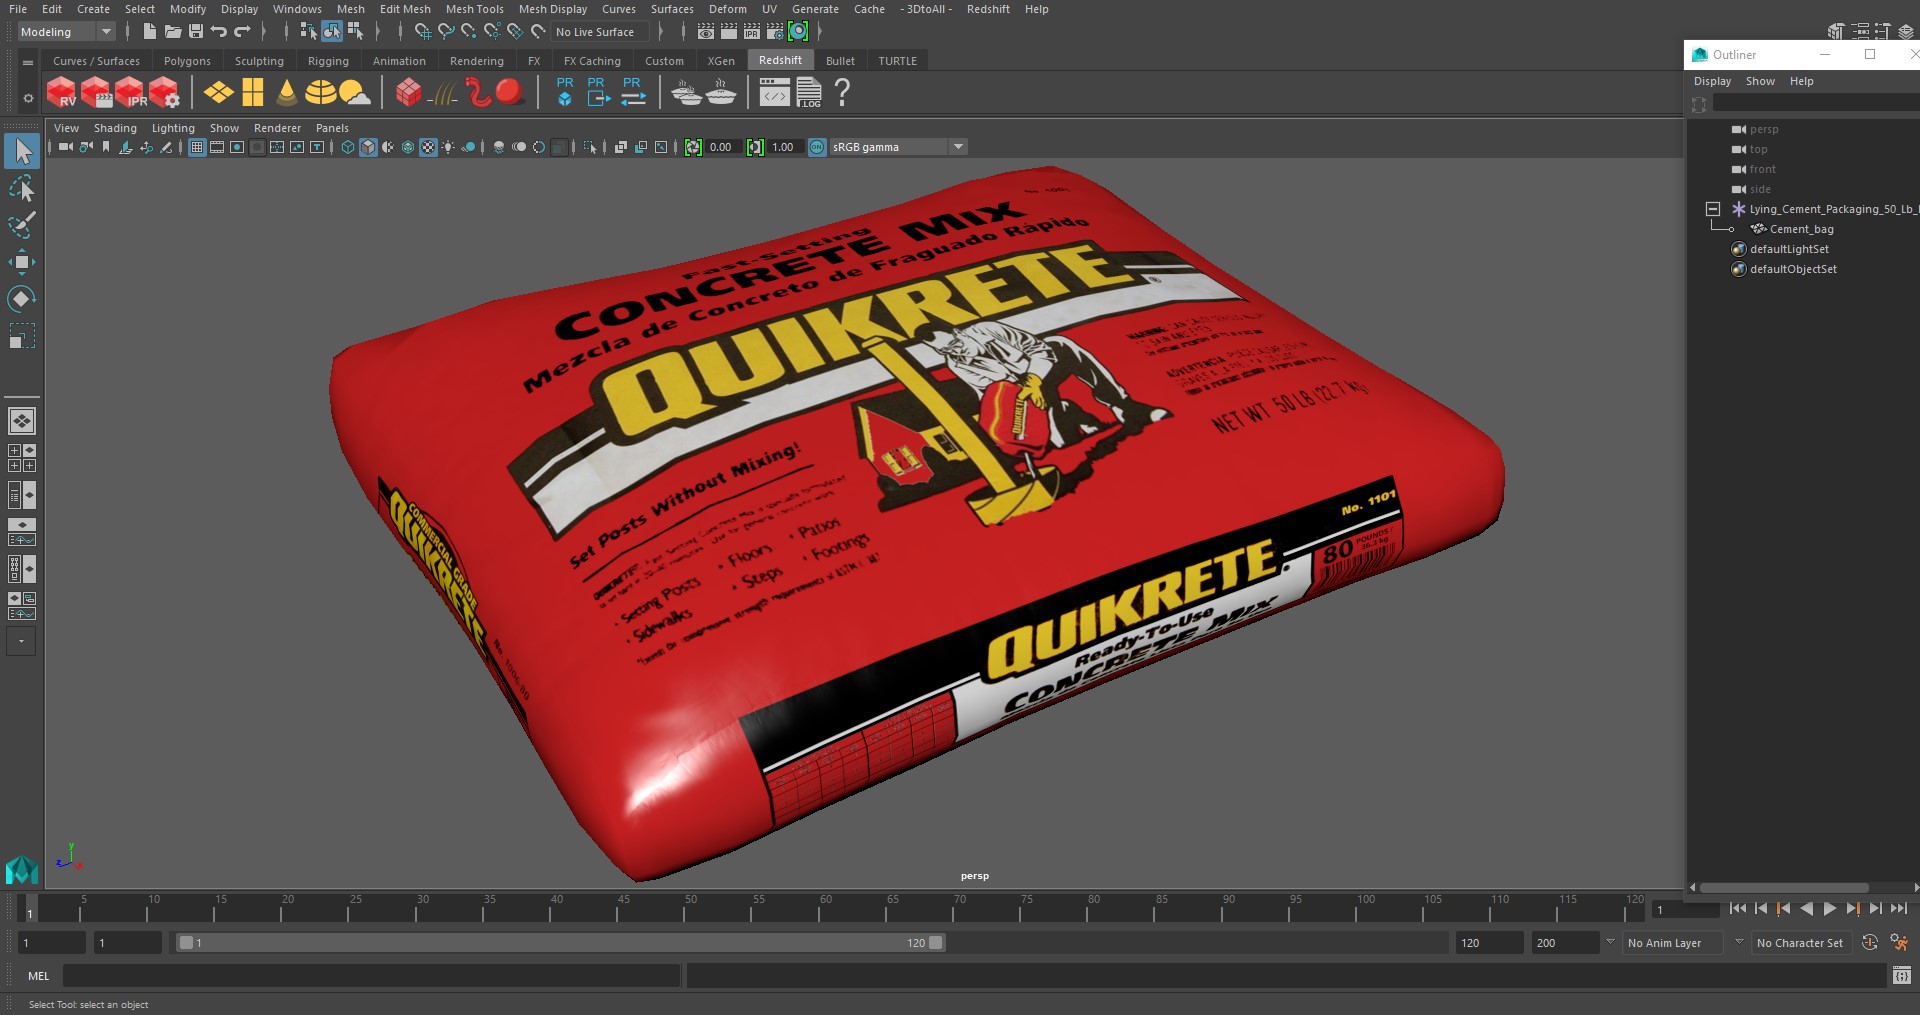Click the MEL command language label
Image resolution: width=1920 pixels, height=1015 pixels.
(38, 976)
